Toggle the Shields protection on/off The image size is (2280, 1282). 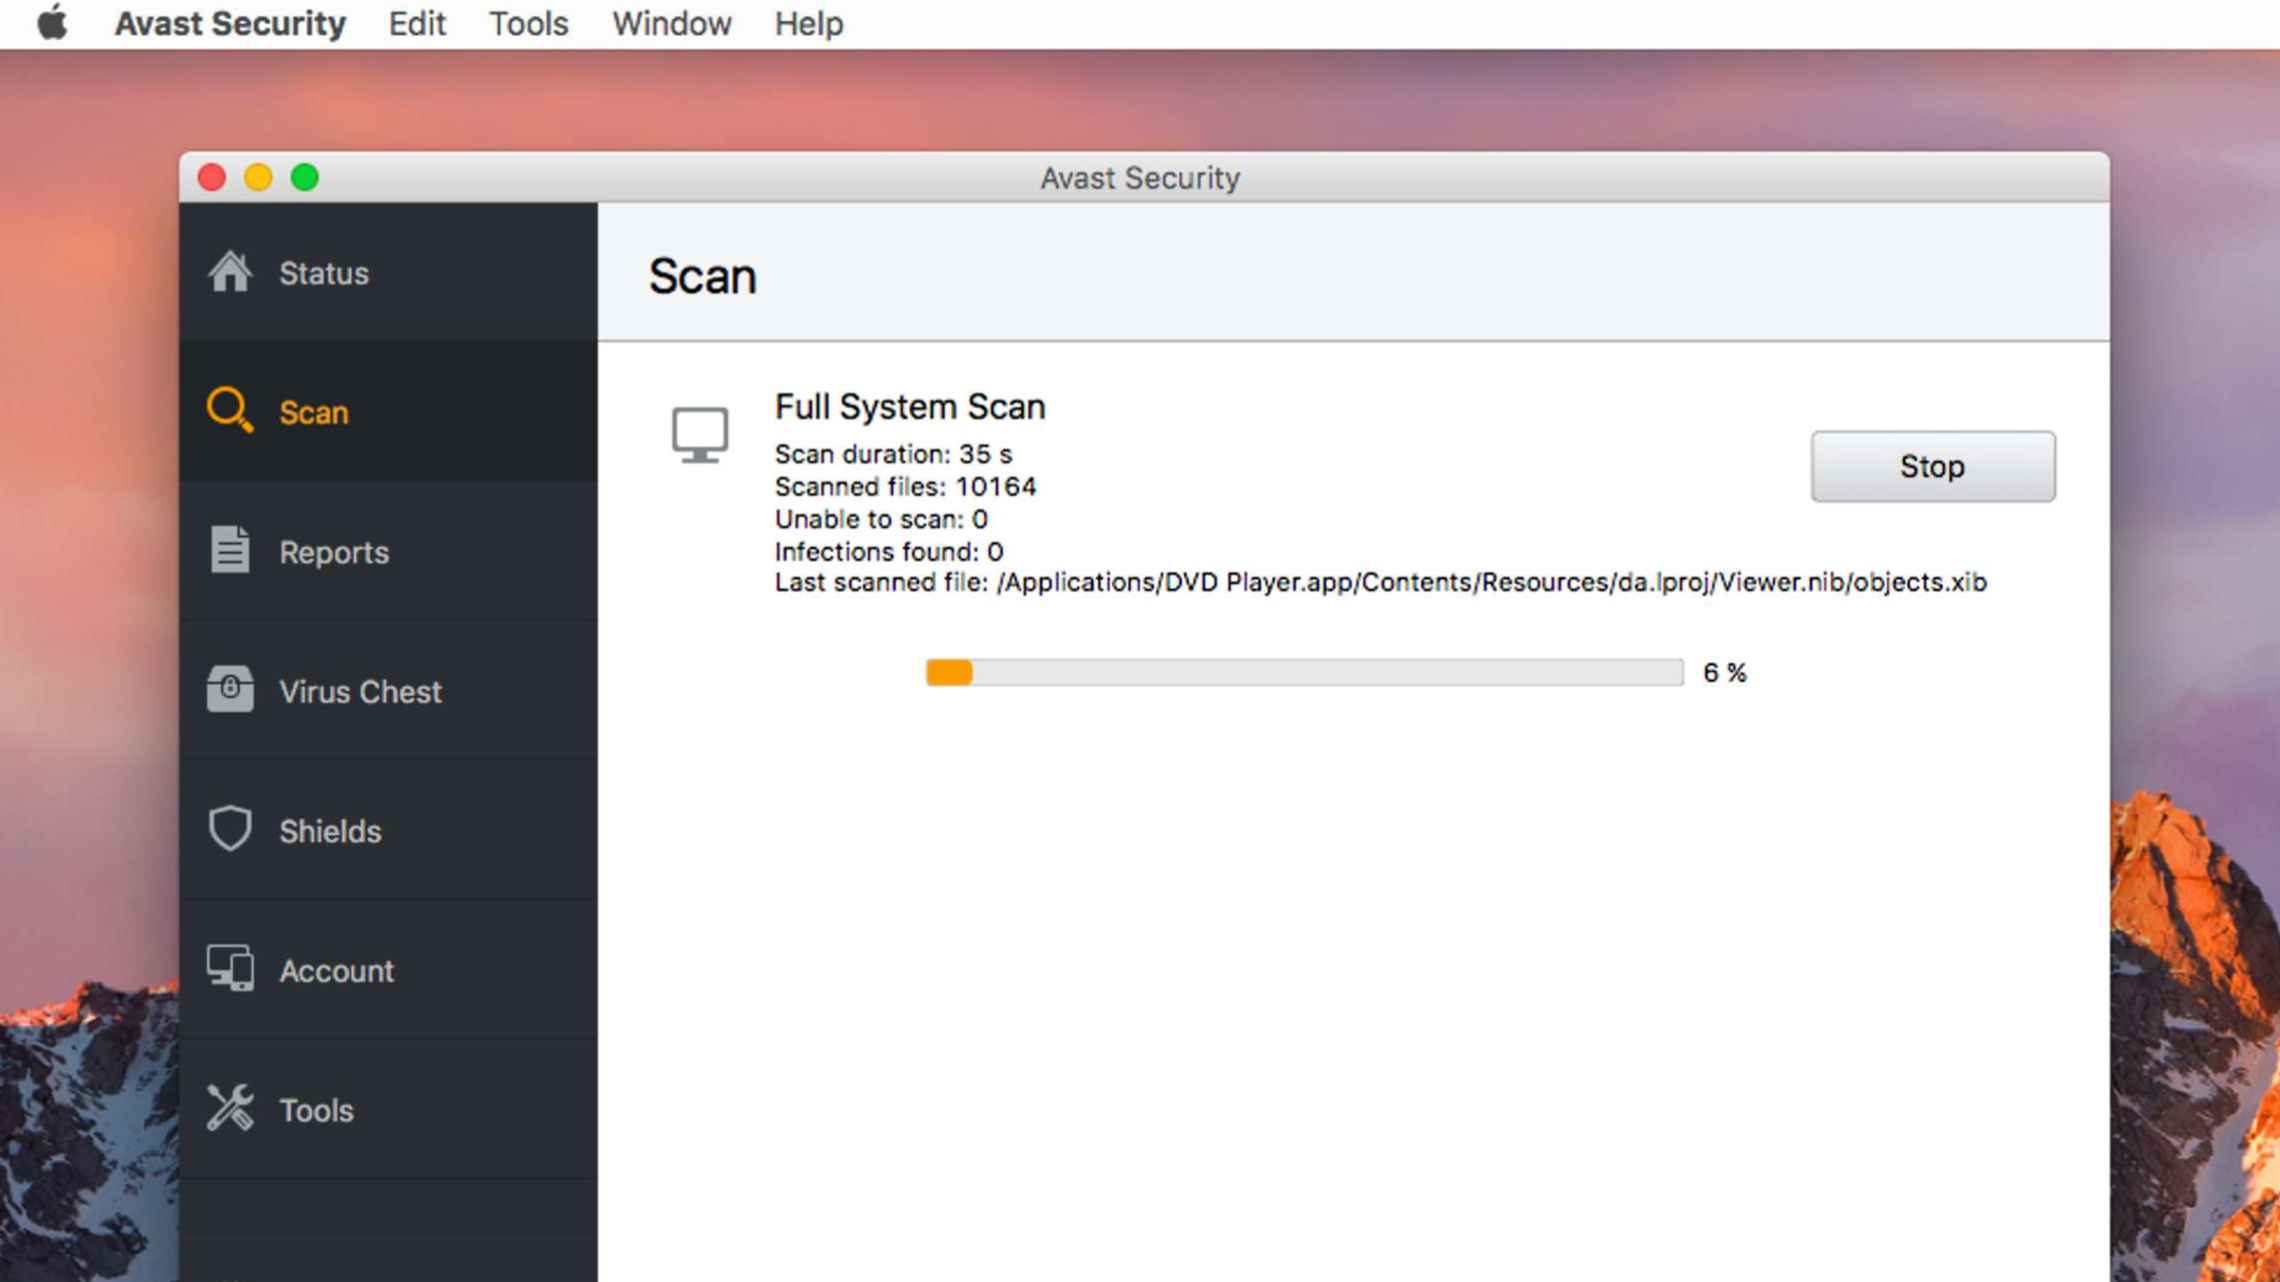tap(330, 831)
